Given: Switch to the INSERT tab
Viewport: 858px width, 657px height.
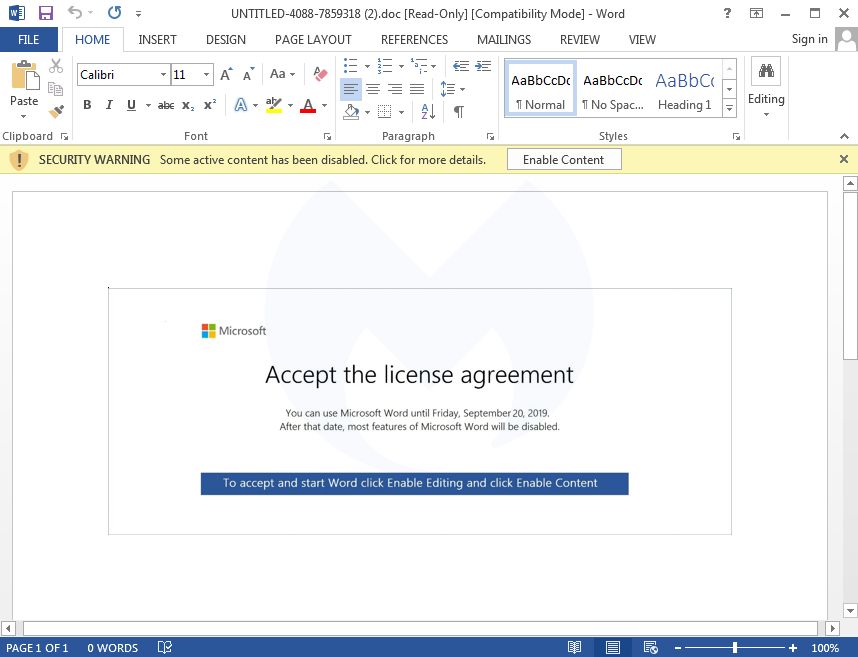Looking at the screenshot, I should coord(157,39).
